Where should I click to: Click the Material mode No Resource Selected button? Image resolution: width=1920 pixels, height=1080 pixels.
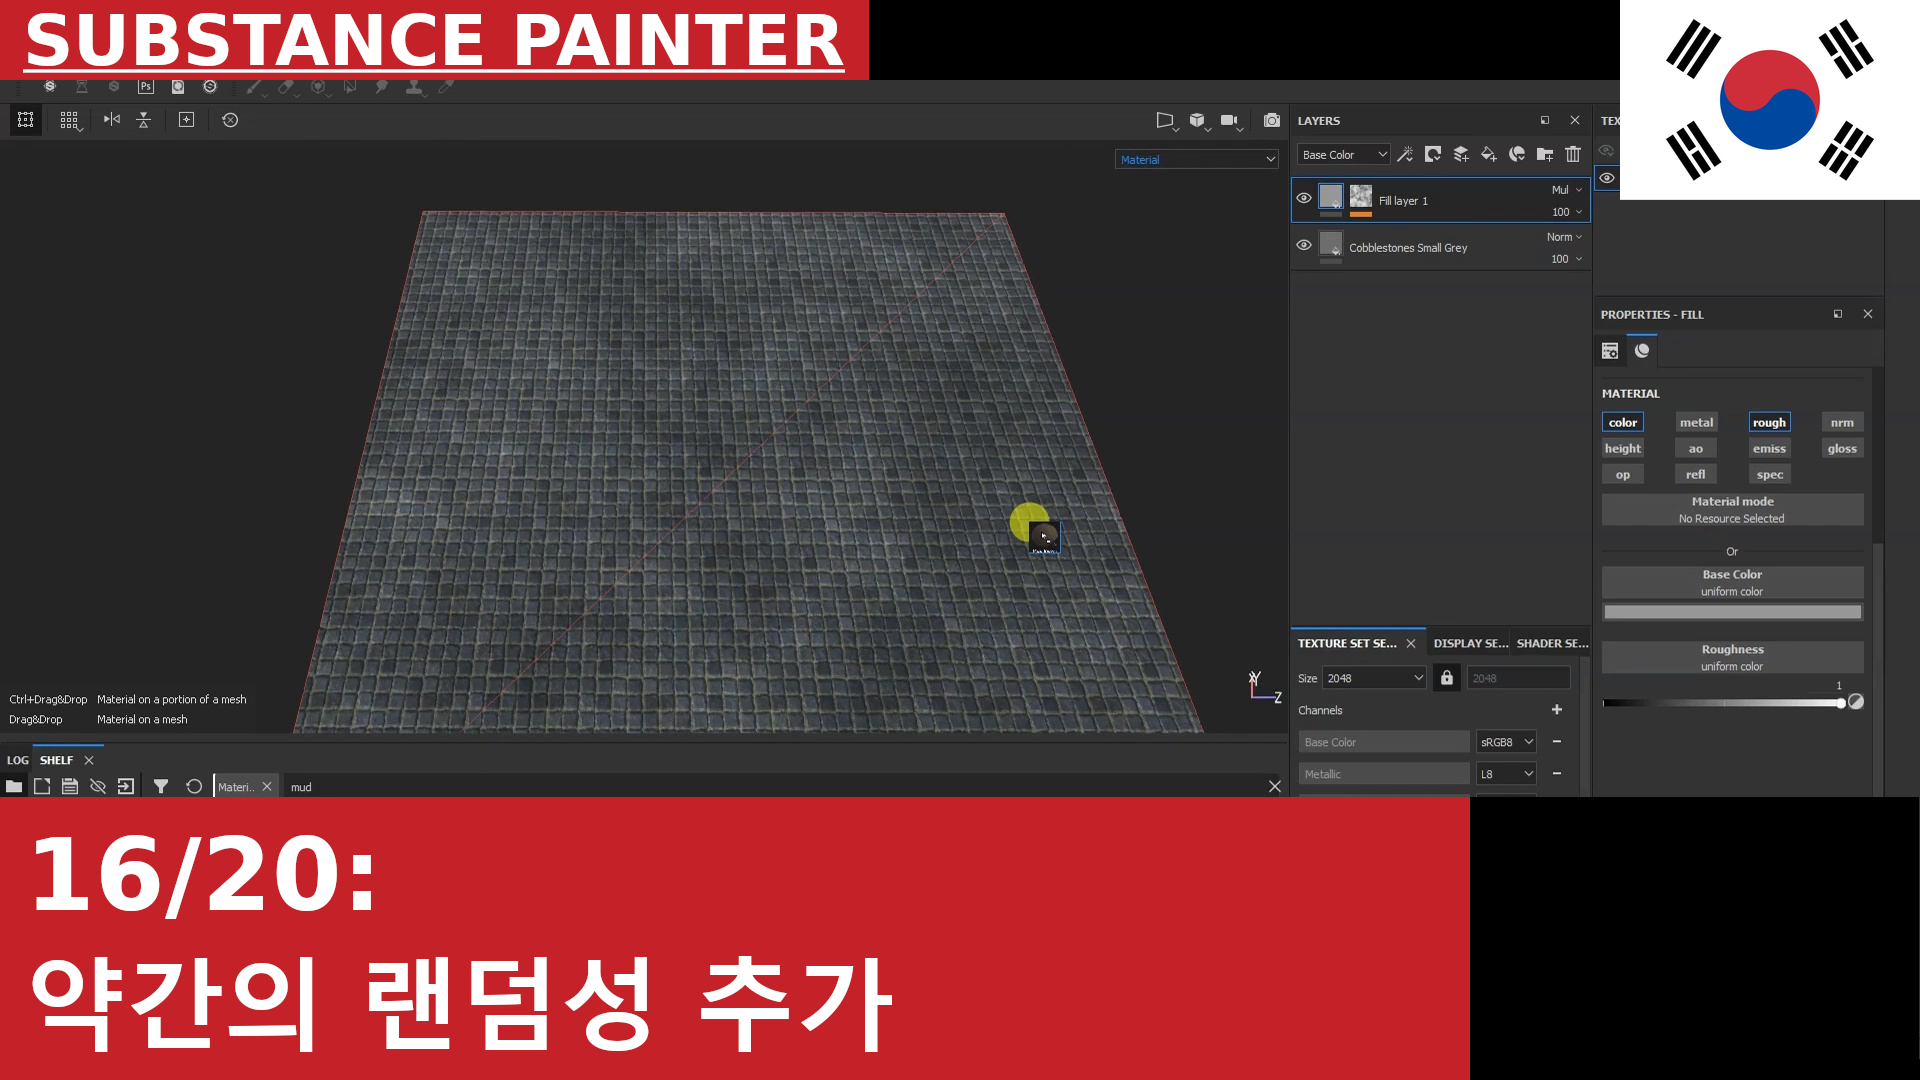[1732, 510]
